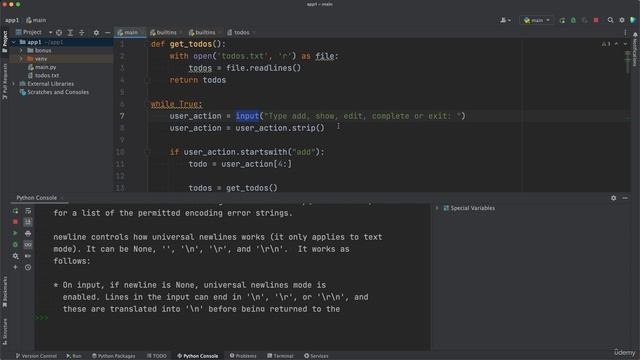Open the TODO tool window
This screenshot has width=640, height=360.
pos(157,356)
